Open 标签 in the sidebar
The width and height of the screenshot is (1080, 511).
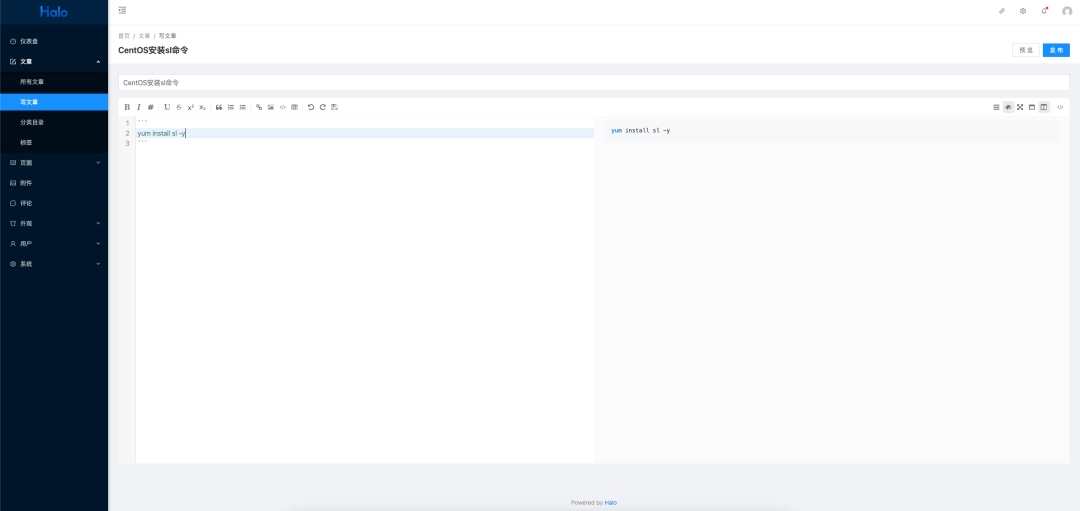click(54, 143)
